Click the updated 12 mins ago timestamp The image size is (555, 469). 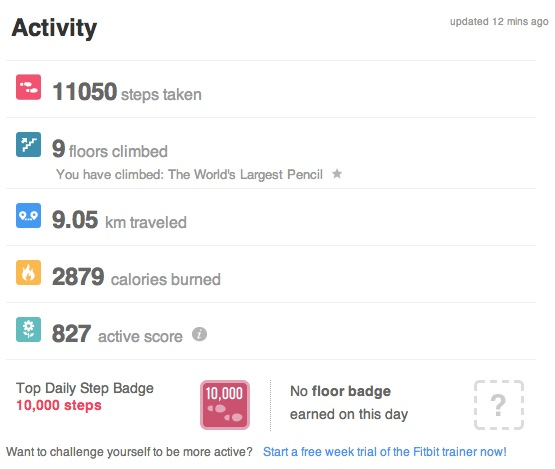click(x=499, y=22)
